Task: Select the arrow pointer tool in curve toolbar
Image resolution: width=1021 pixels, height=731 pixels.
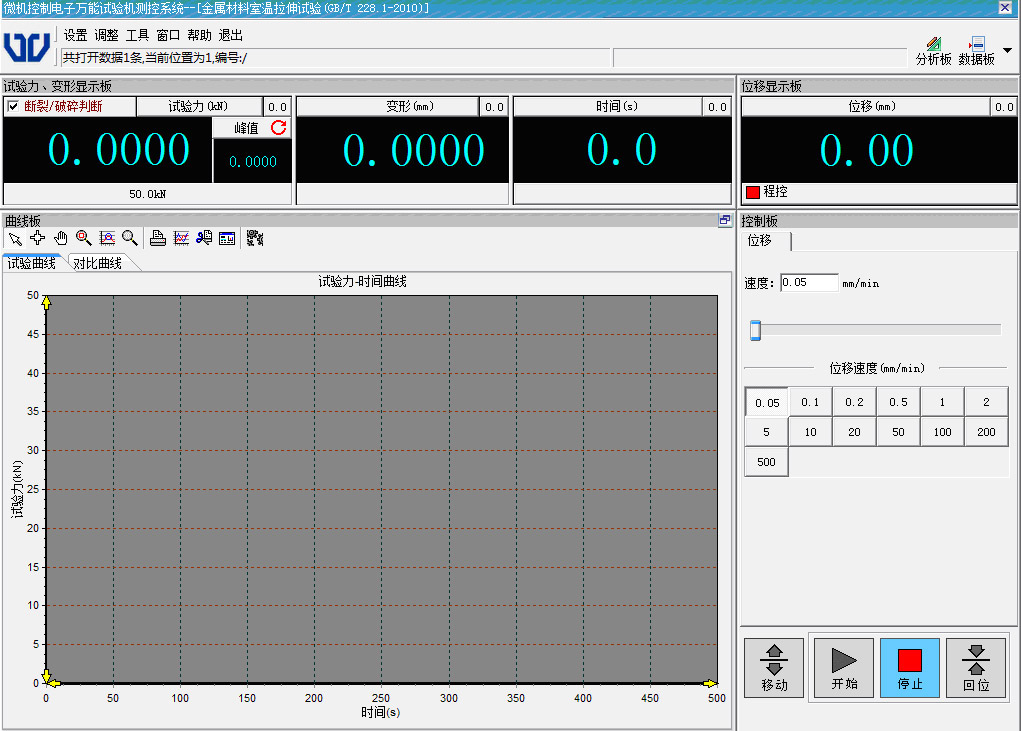Action: (14, 238)
